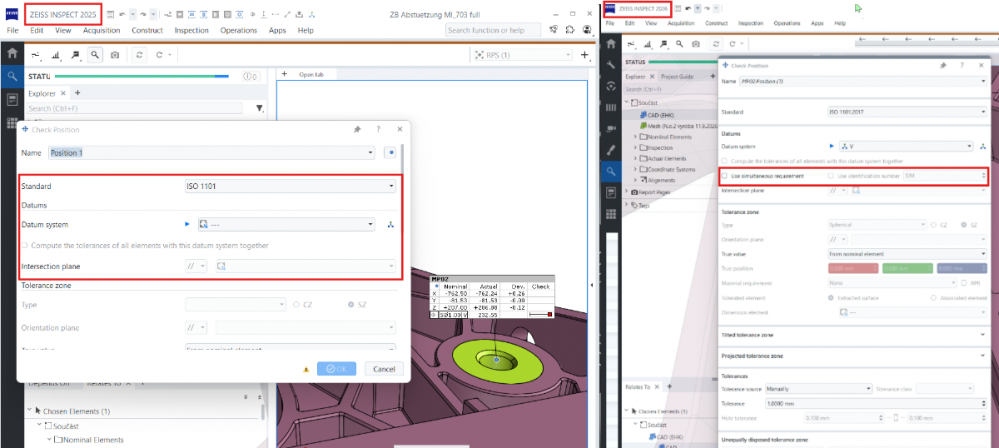Pin the ISO 1101:2017 Check Position dialog
This screenshot has width=999, height=448.
pos(942,65)
